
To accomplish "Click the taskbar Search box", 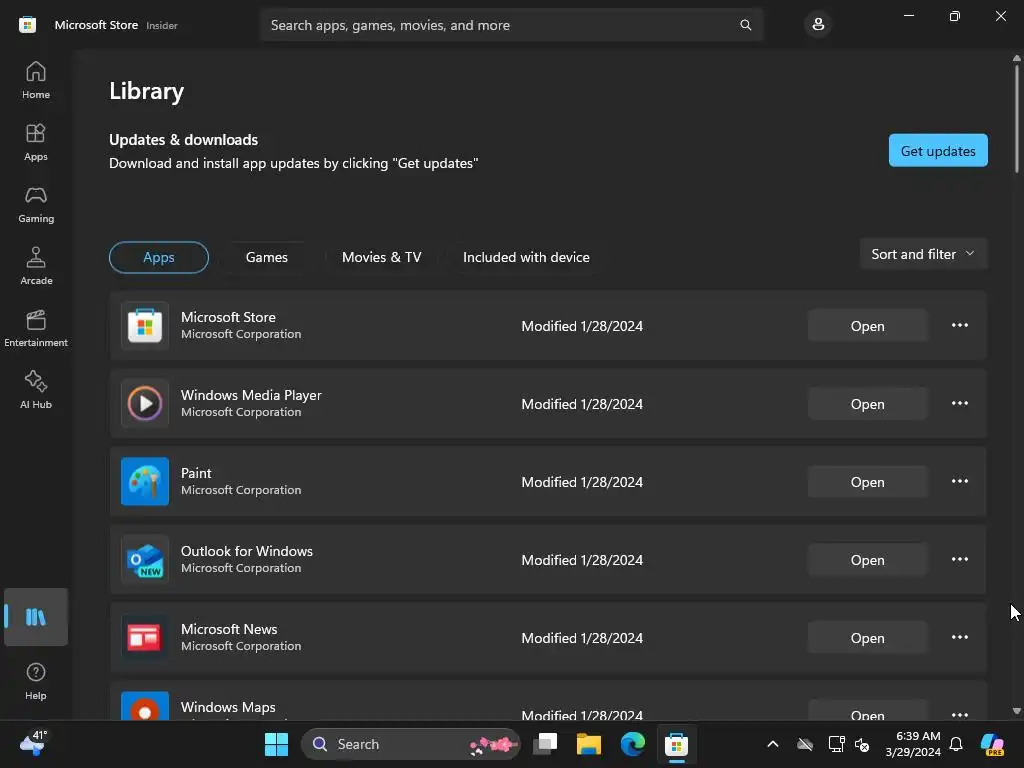I will pyautogui.click(x=411, y=744).
